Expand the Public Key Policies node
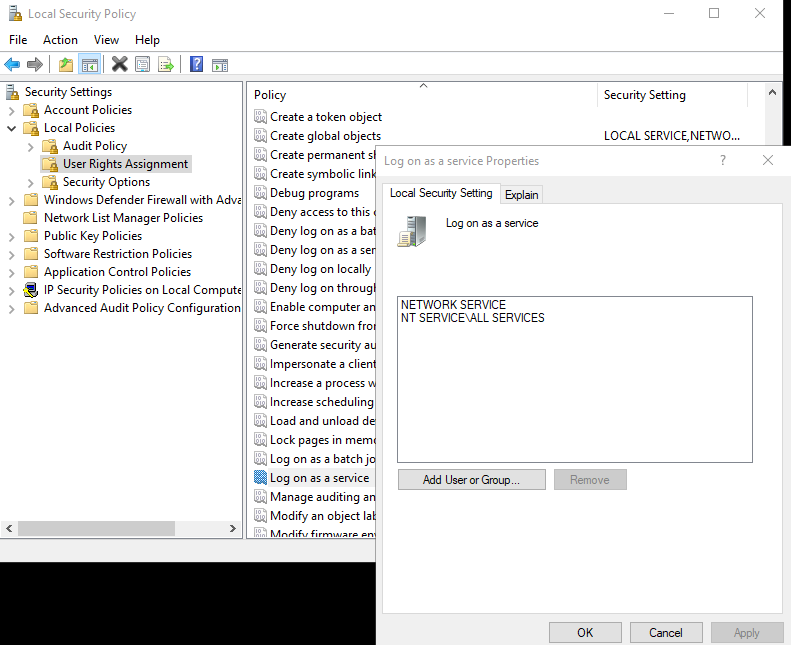 [x=12, y=236]
